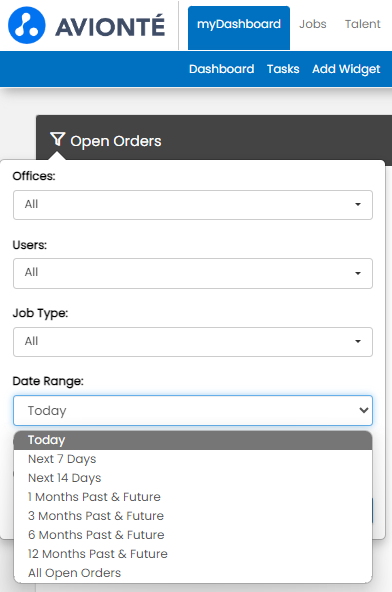
Task: Choose 12 Months Past & Future
Action: pyautogui.click(x=193, y=554)
